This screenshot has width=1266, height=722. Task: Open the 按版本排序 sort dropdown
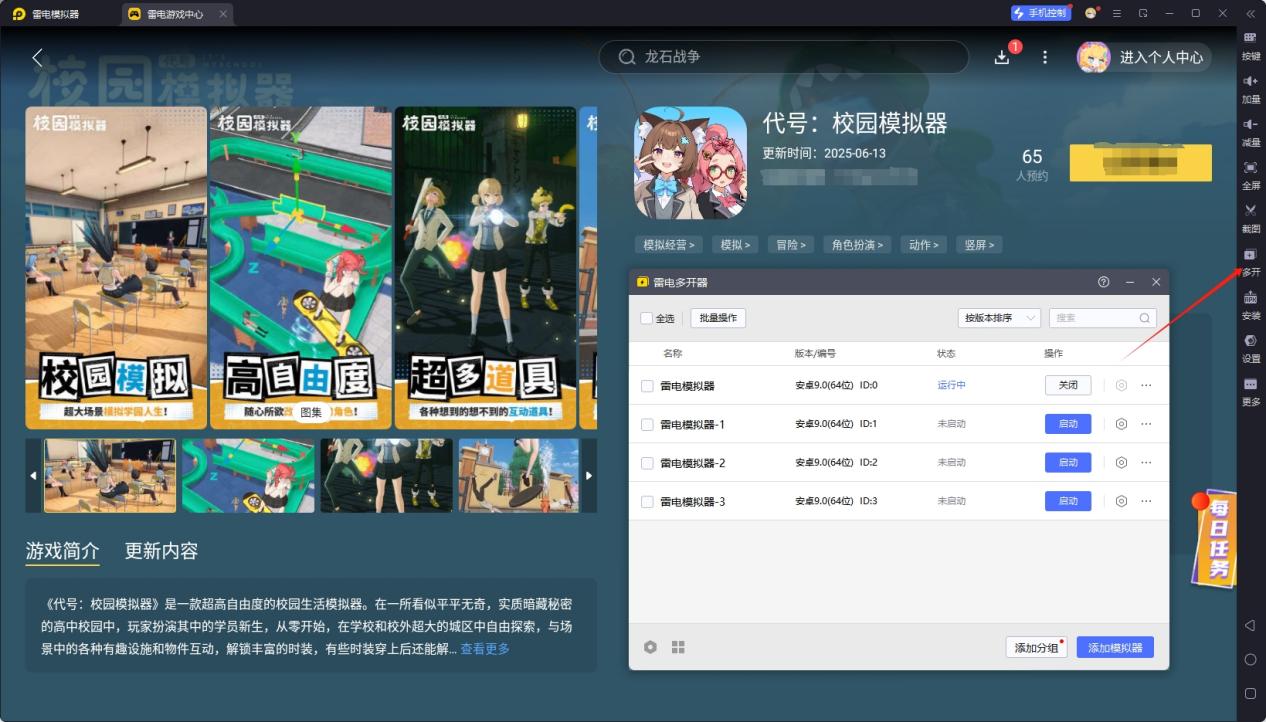coord(999,318)
